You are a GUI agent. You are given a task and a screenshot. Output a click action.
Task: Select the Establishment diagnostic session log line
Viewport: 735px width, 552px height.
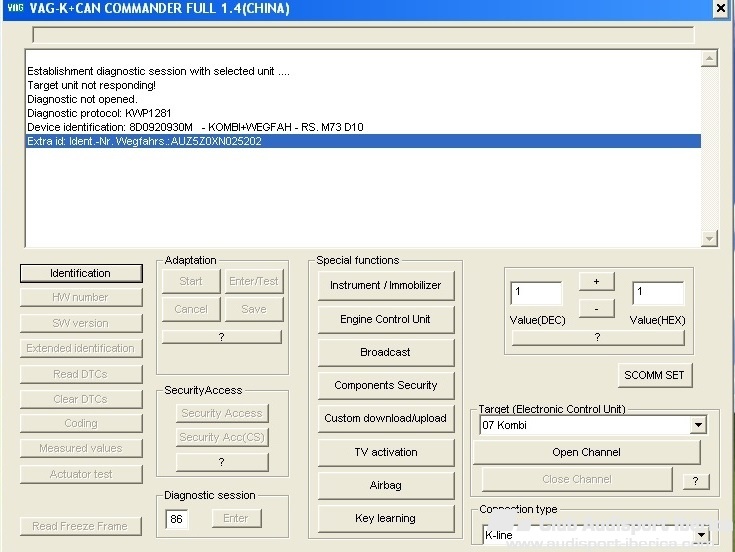pyautogui.click(x=363, y=71)
